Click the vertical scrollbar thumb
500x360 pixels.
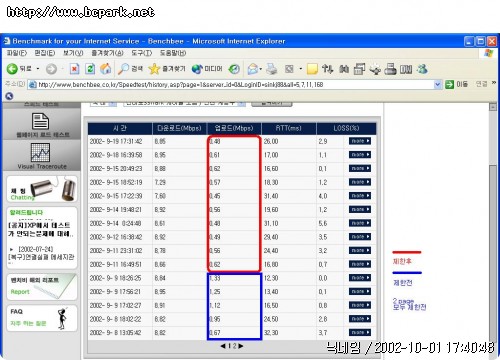493,253
